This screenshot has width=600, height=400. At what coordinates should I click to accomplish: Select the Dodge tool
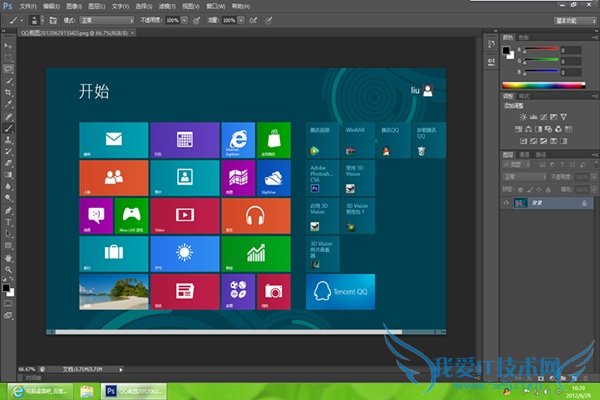tap(8, 198)
